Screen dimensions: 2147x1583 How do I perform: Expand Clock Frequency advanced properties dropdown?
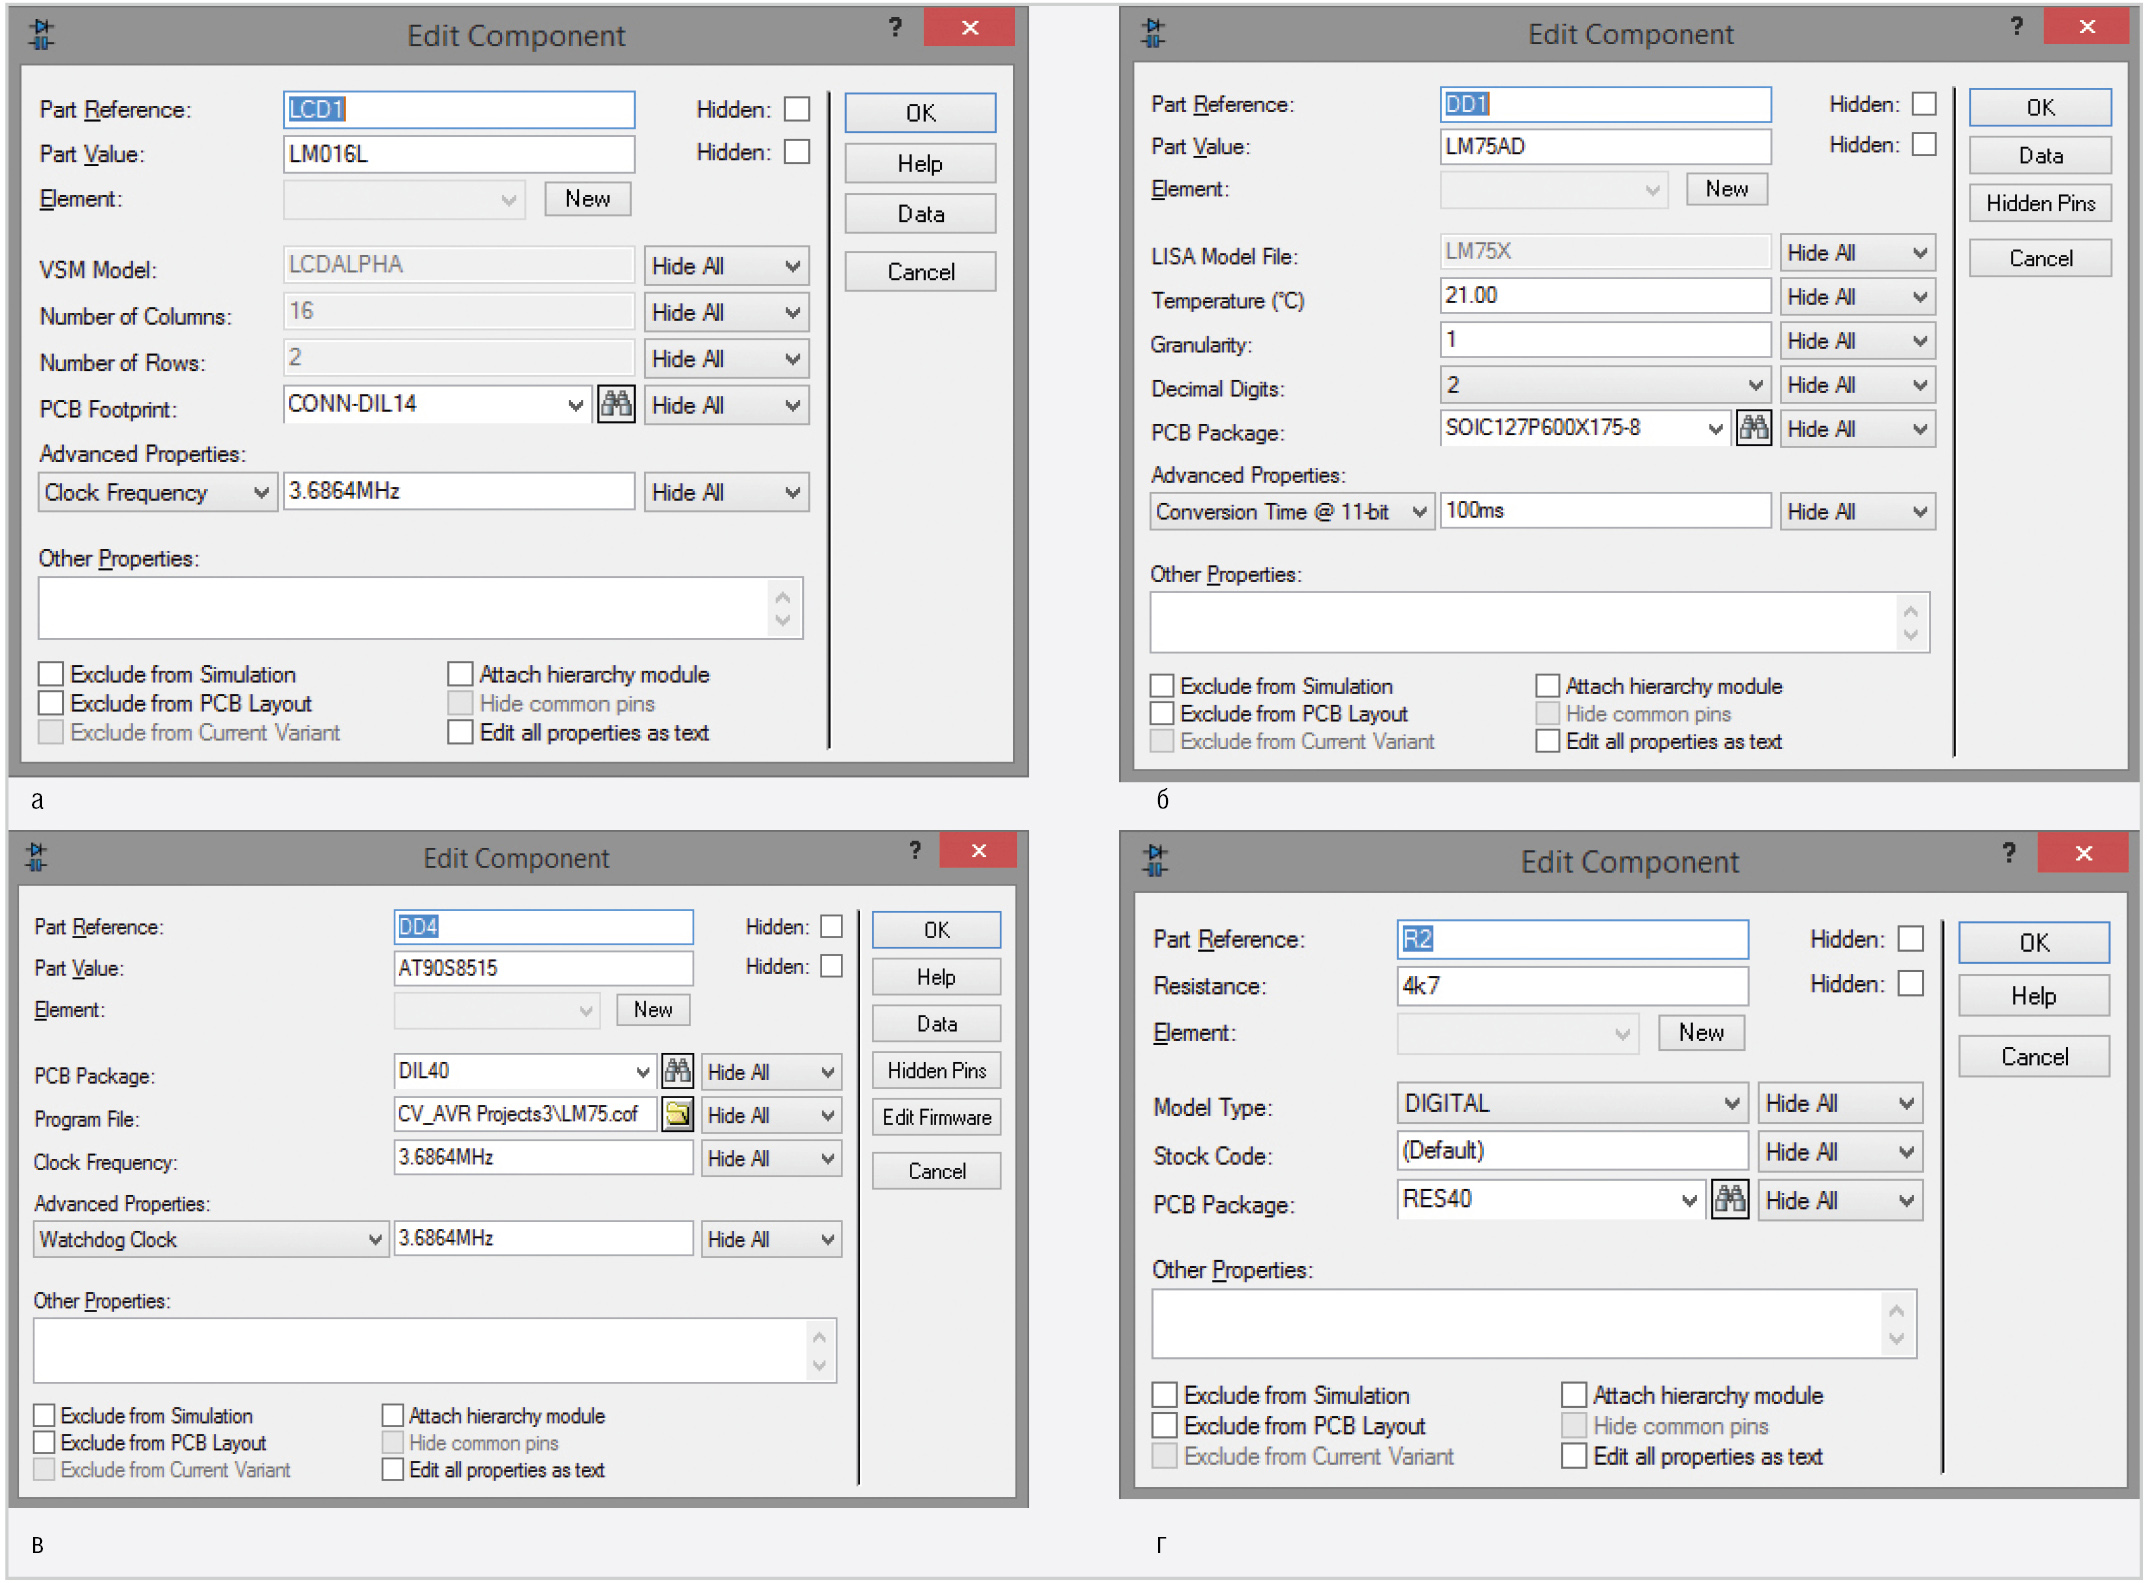click(157, 493)
